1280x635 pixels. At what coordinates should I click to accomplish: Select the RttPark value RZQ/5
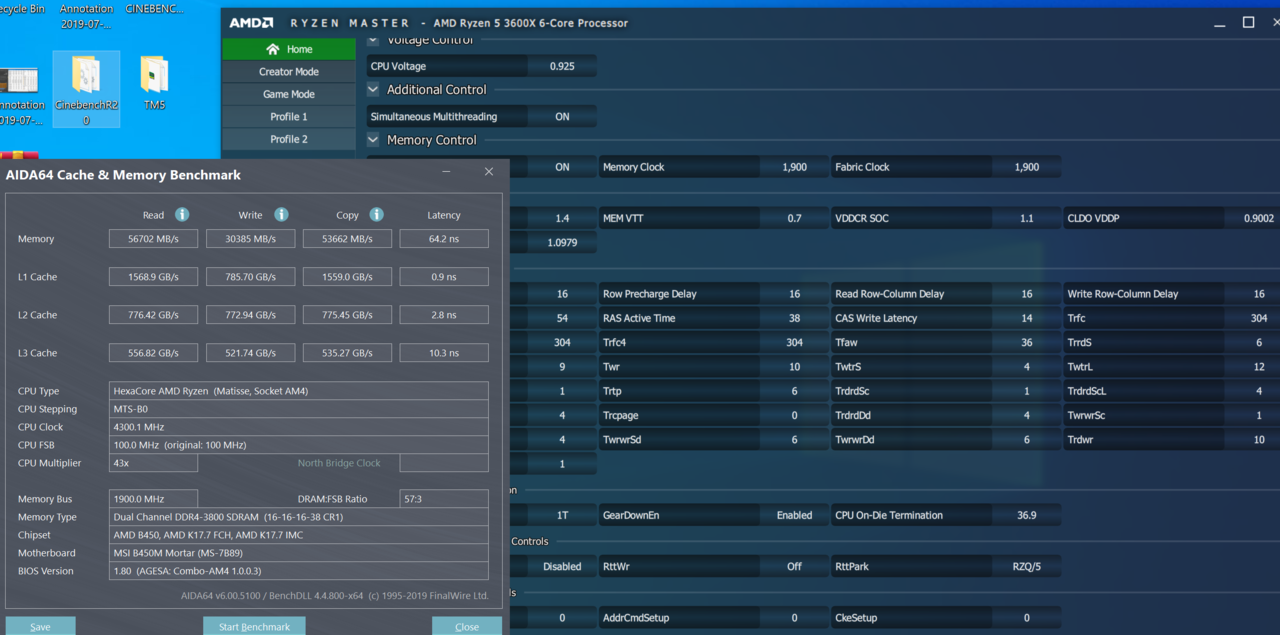click(1027, 566)
